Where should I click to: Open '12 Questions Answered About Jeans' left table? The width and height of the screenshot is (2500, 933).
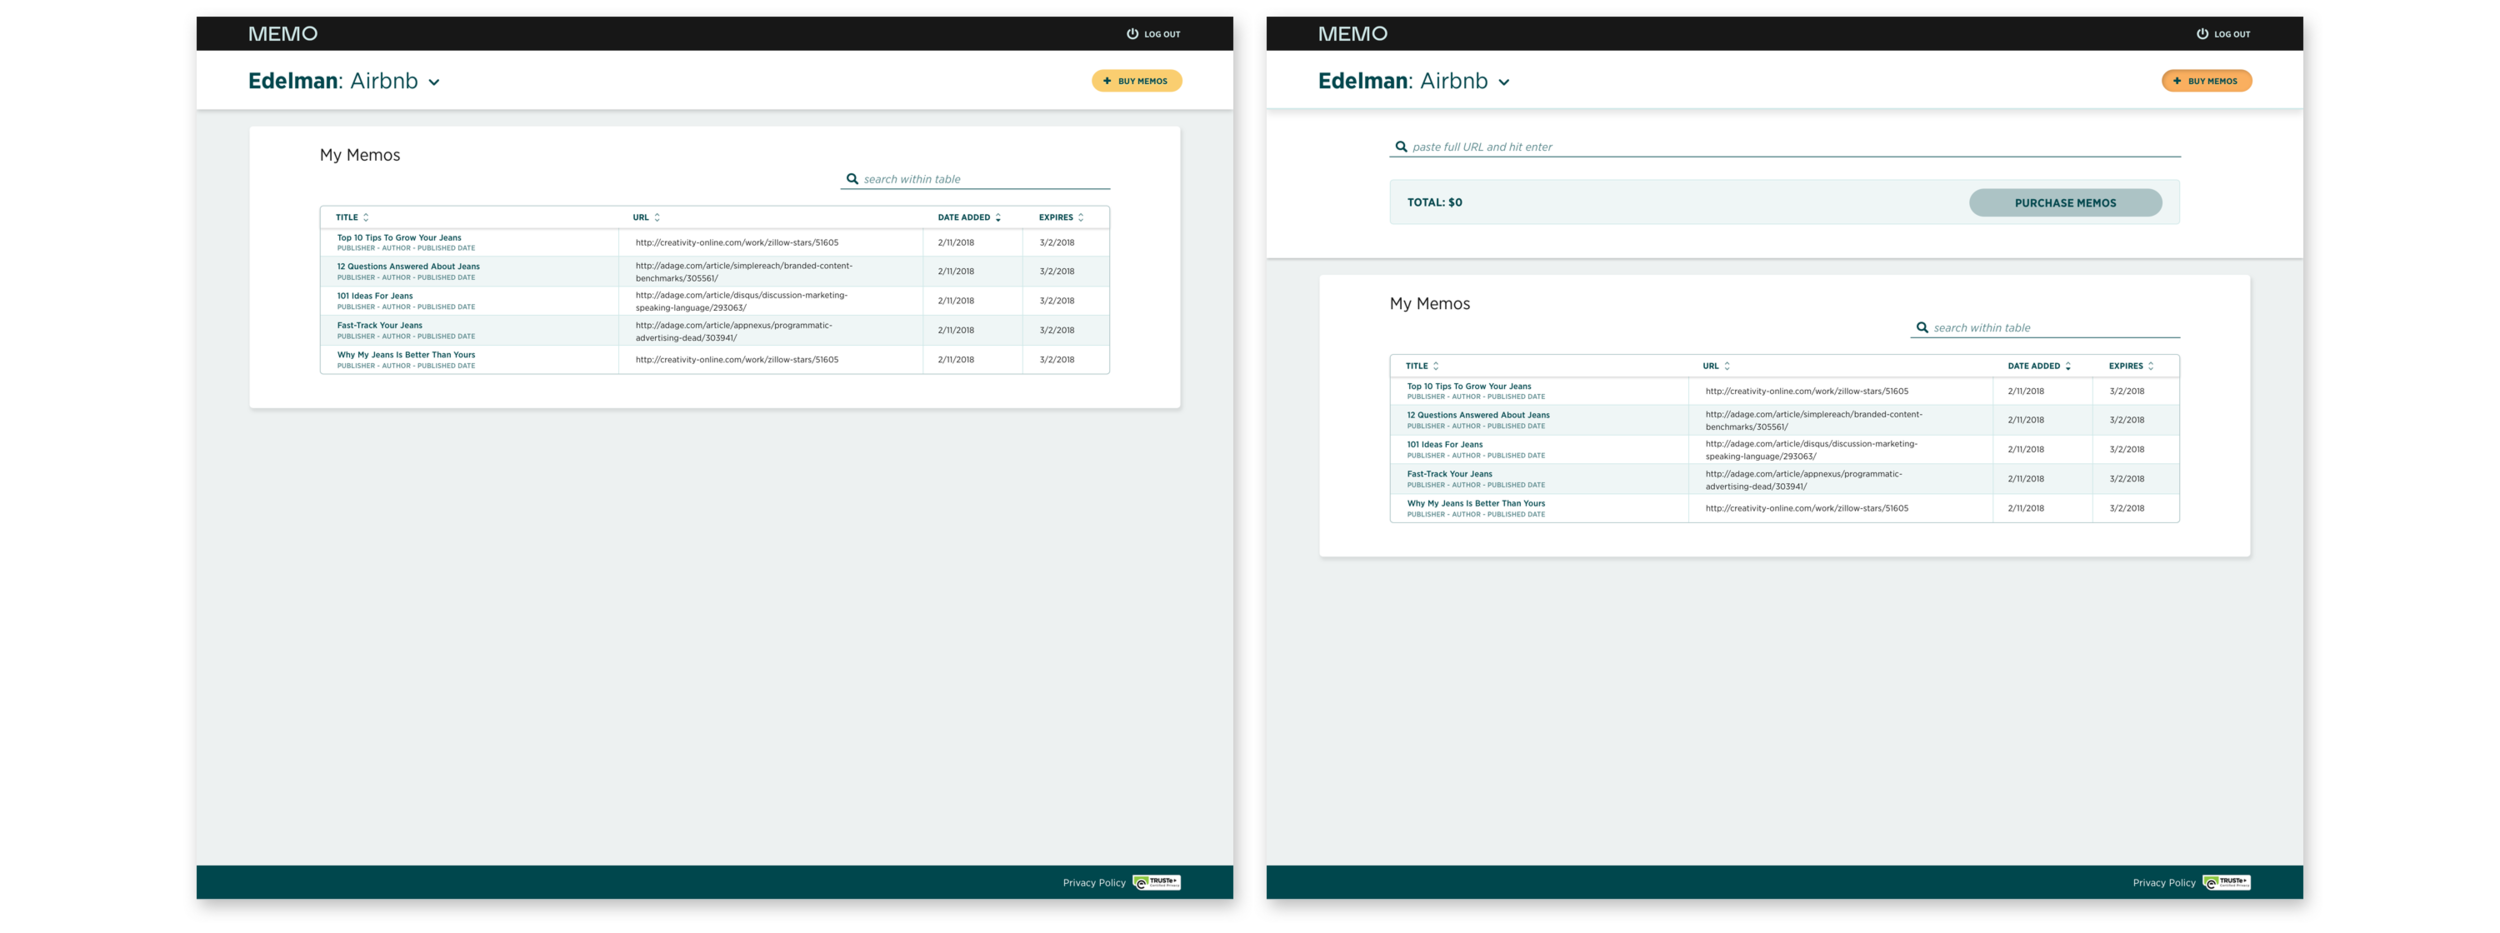(x=408, y=267)
